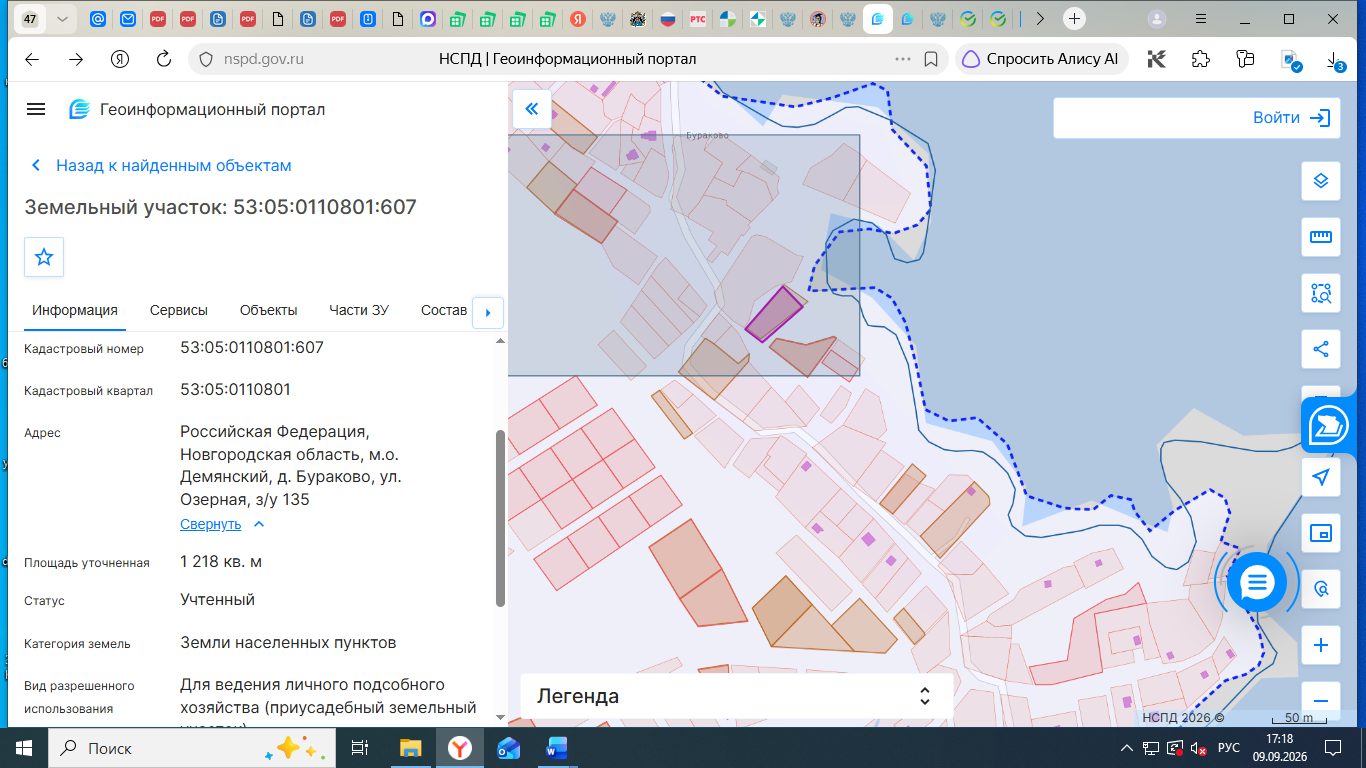The image size is (1366, 768).
Task: Zoom out with the minus button
Action: 1320,700
